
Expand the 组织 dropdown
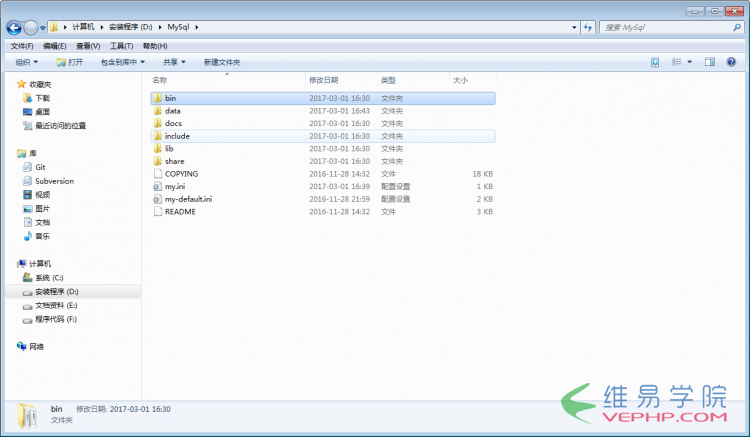click(27, 62)
